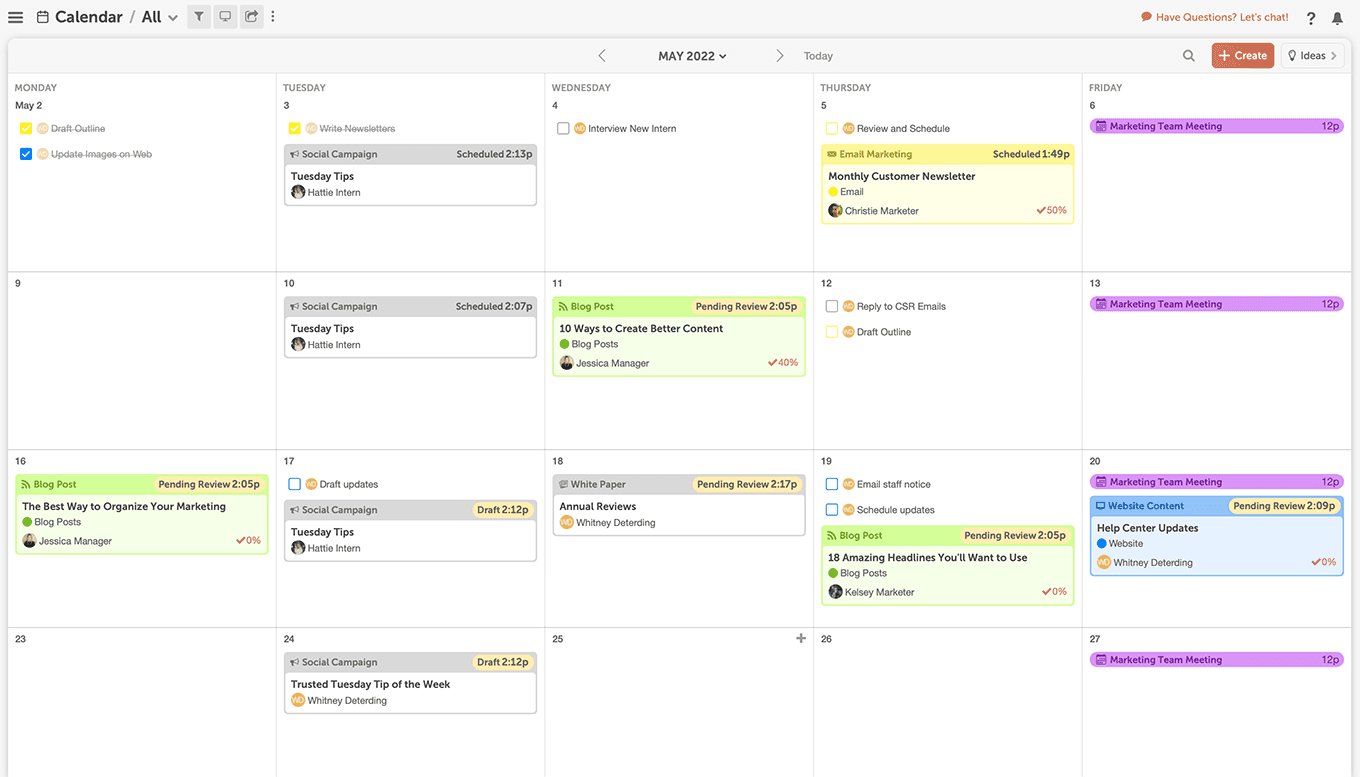Uncheck the completed Draft Outline task
1360x777 pixels.
pyautogui.click(x=25, y=128)
